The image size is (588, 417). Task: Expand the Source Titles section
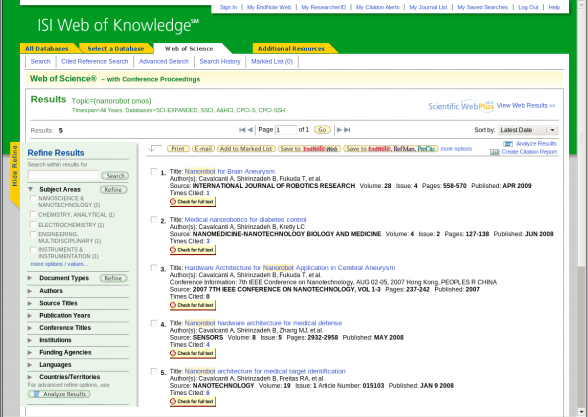click(x=30, y=303)
